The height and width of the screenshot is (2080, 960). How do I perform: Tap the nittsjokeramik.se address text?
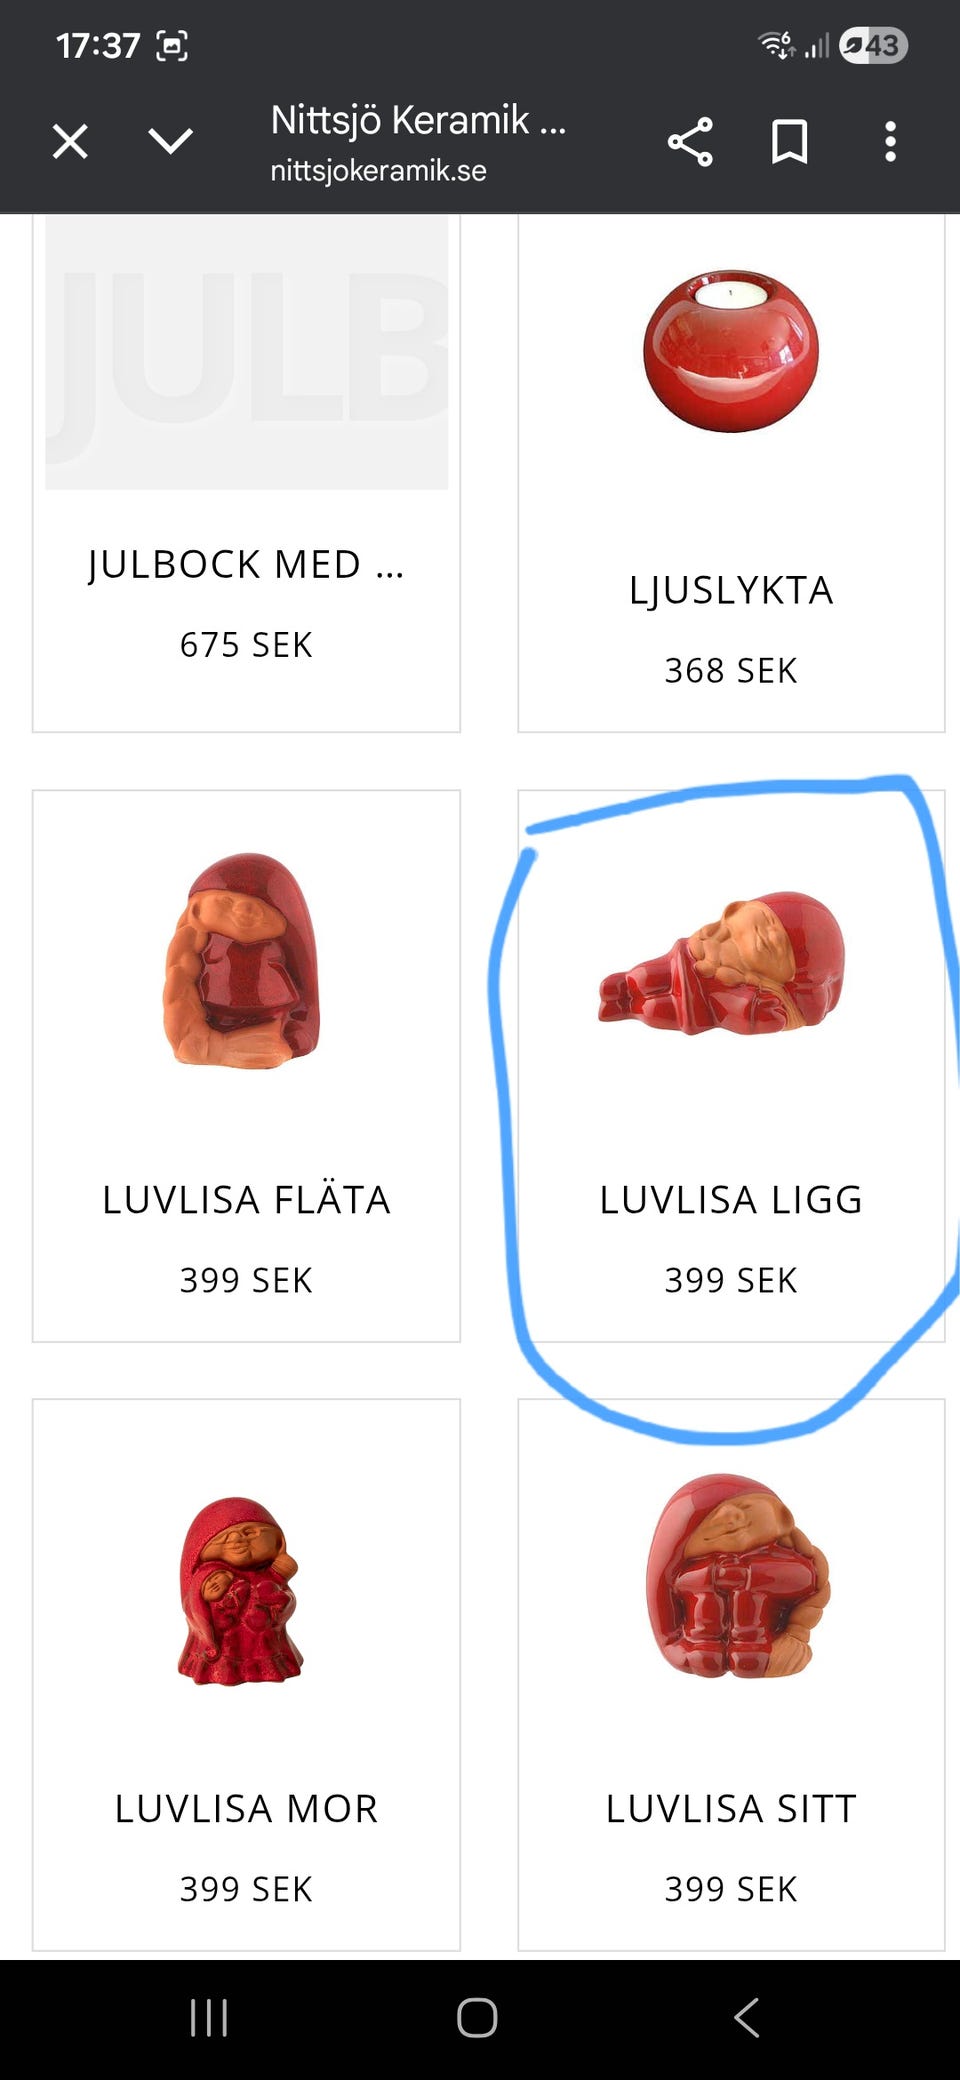(378, 171)
